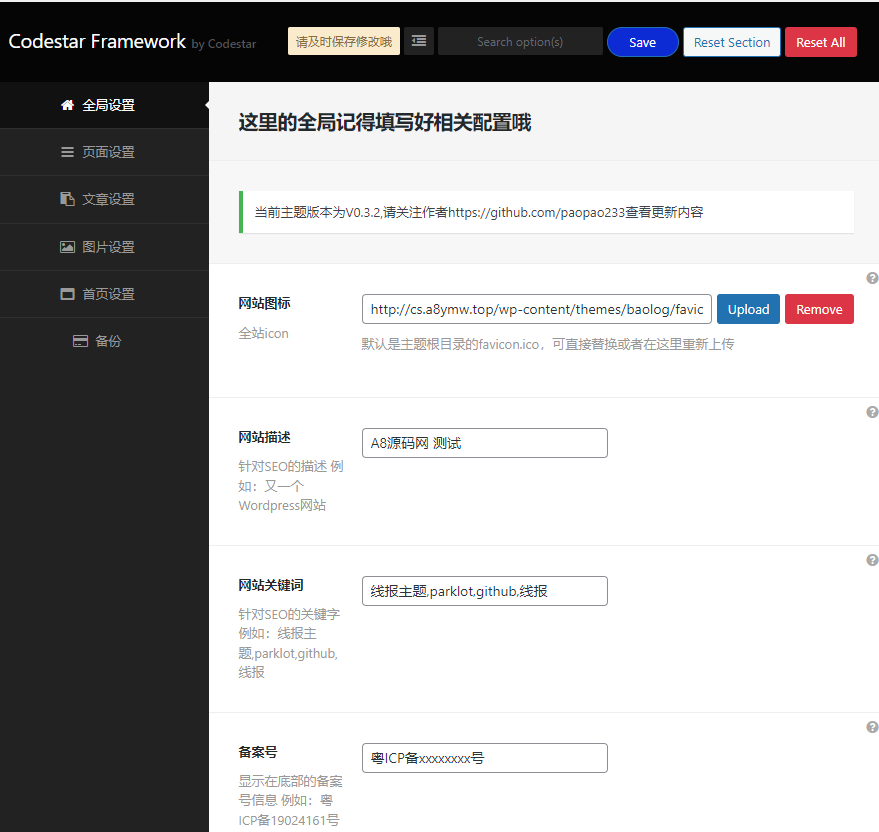Click the help icon for 备案号
The height and width of the screenshot is (832, 879).
pos(872,727)
